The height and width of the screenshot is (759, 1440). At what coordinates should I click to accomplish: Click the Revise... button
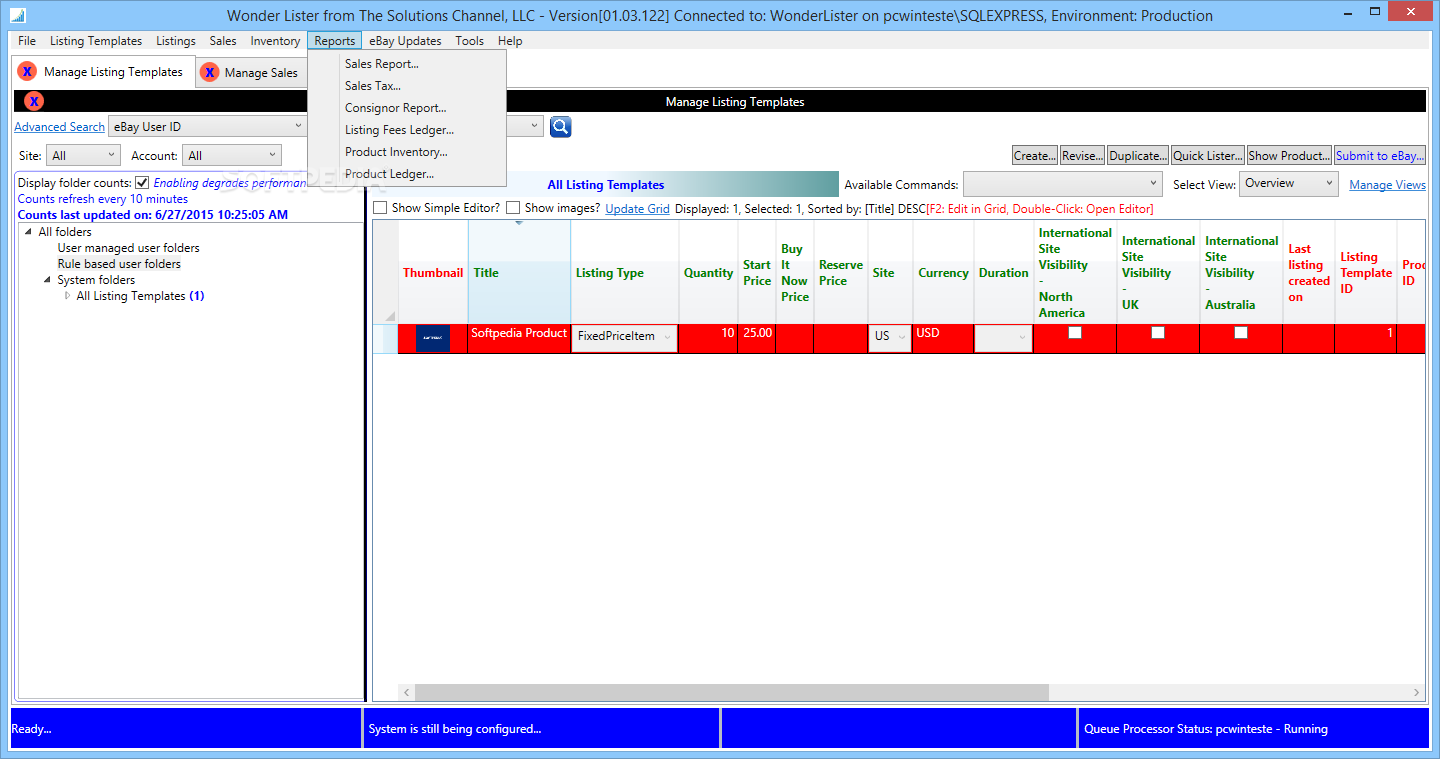[1082, 156]
